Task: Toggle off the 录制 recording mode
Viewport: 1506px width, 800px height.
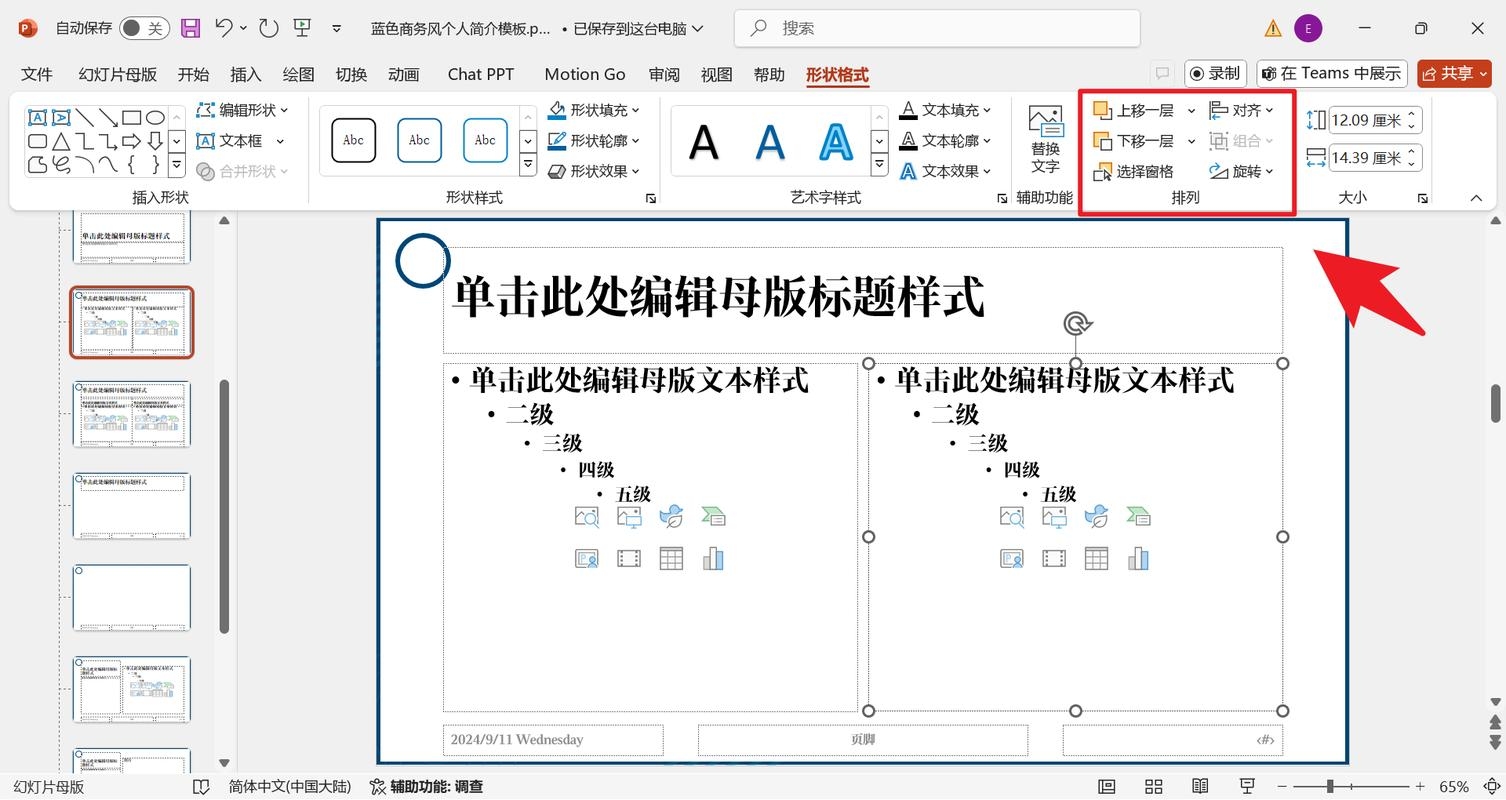Action: 1213,73
